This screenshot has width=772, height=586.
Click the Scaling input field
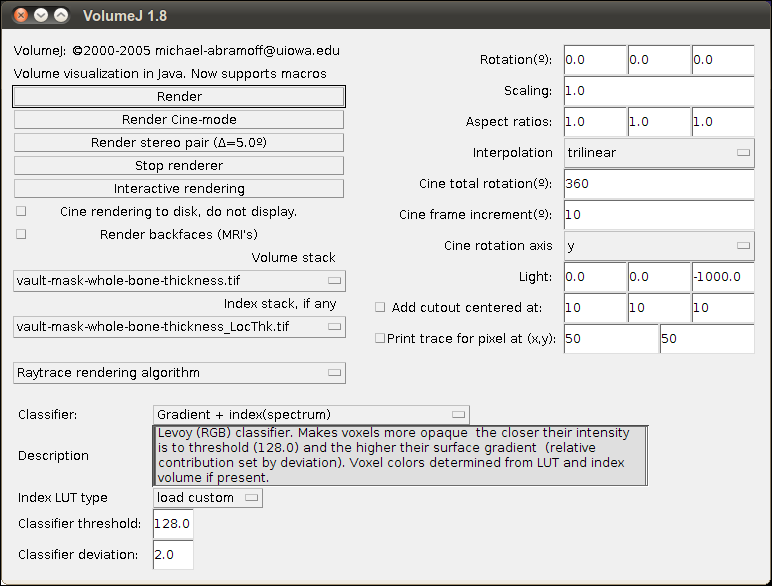[x=658, y=91]
